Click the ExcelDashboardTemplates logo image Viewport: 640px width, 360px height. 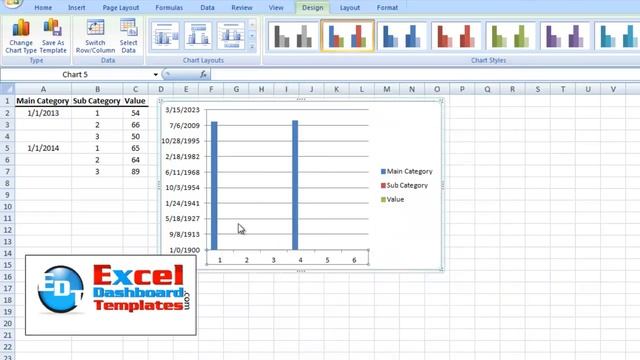click(111, 295)
